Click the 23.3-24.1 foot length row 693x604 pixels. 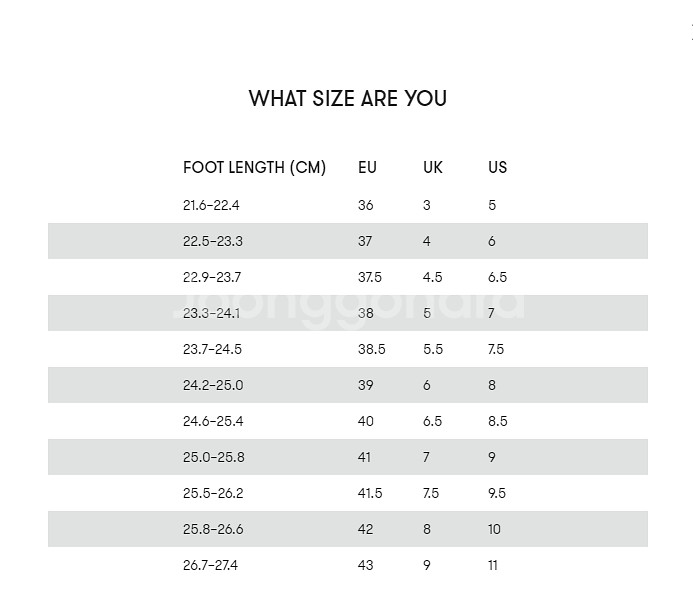(348, 313)
